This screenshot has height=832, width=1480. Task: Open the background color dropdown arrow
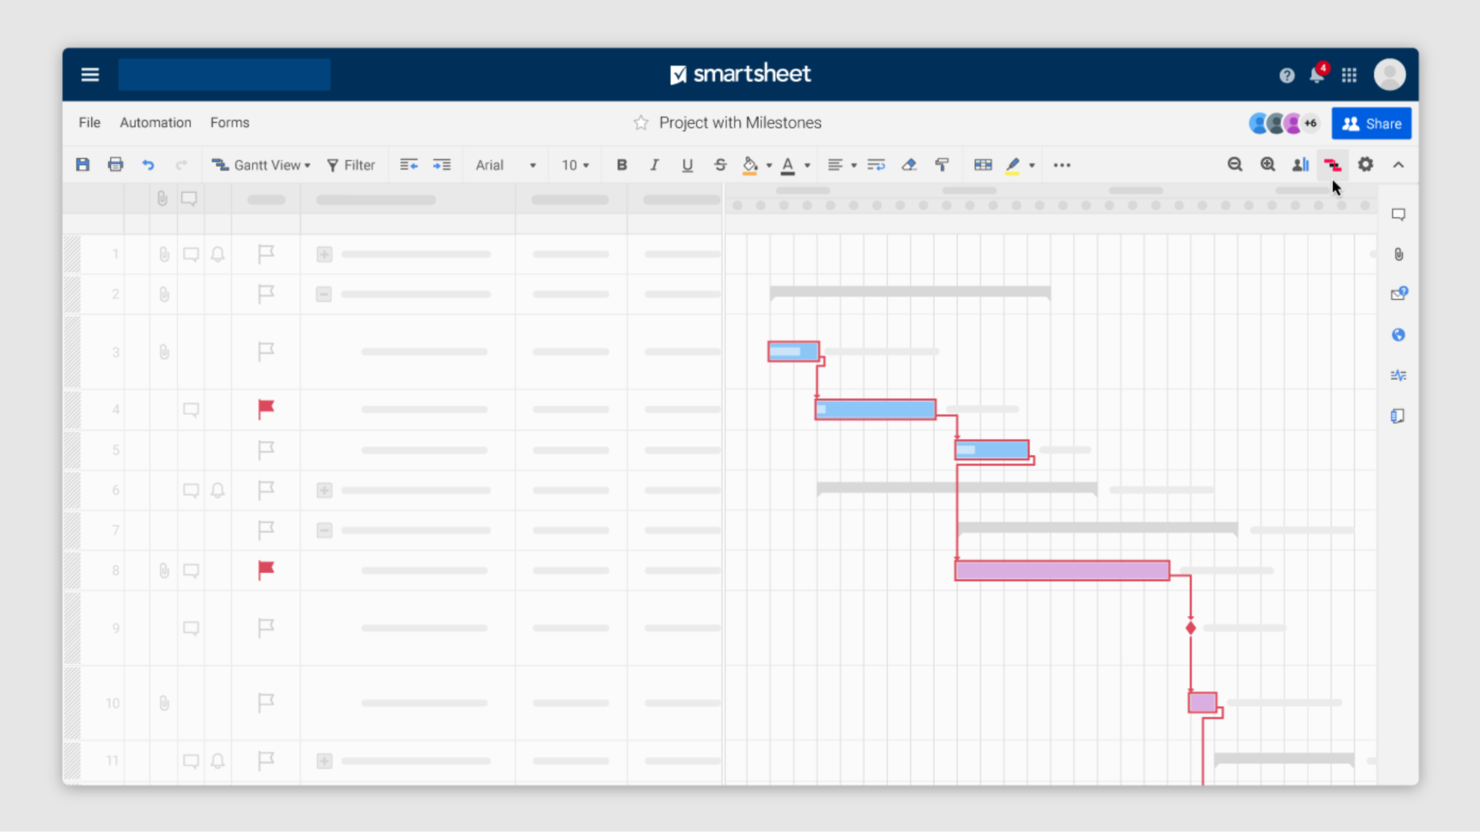[768, 166]
